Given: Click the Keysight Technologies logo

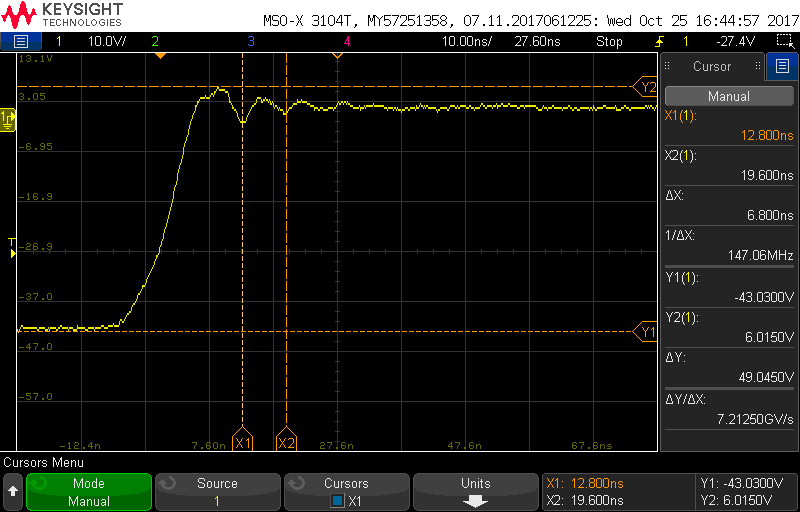Looking at the screenshot, I should pos(62,14).
